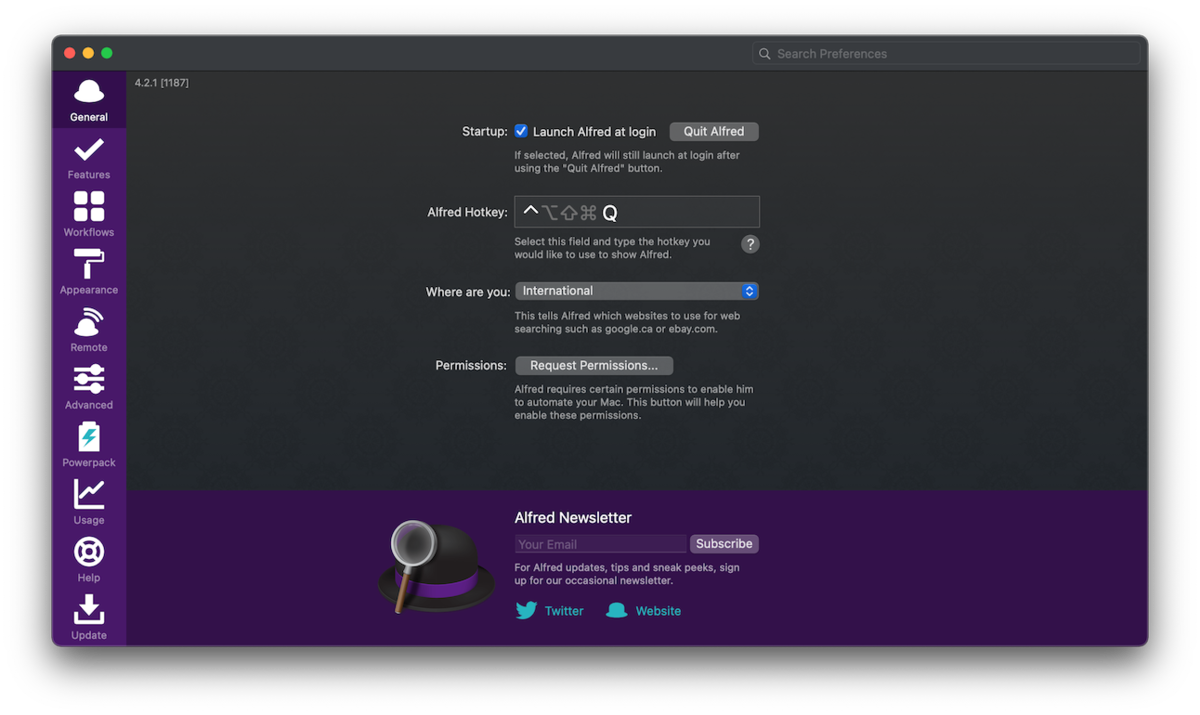
Task: Click the Startup: label
Action: (x=485, y=131)
